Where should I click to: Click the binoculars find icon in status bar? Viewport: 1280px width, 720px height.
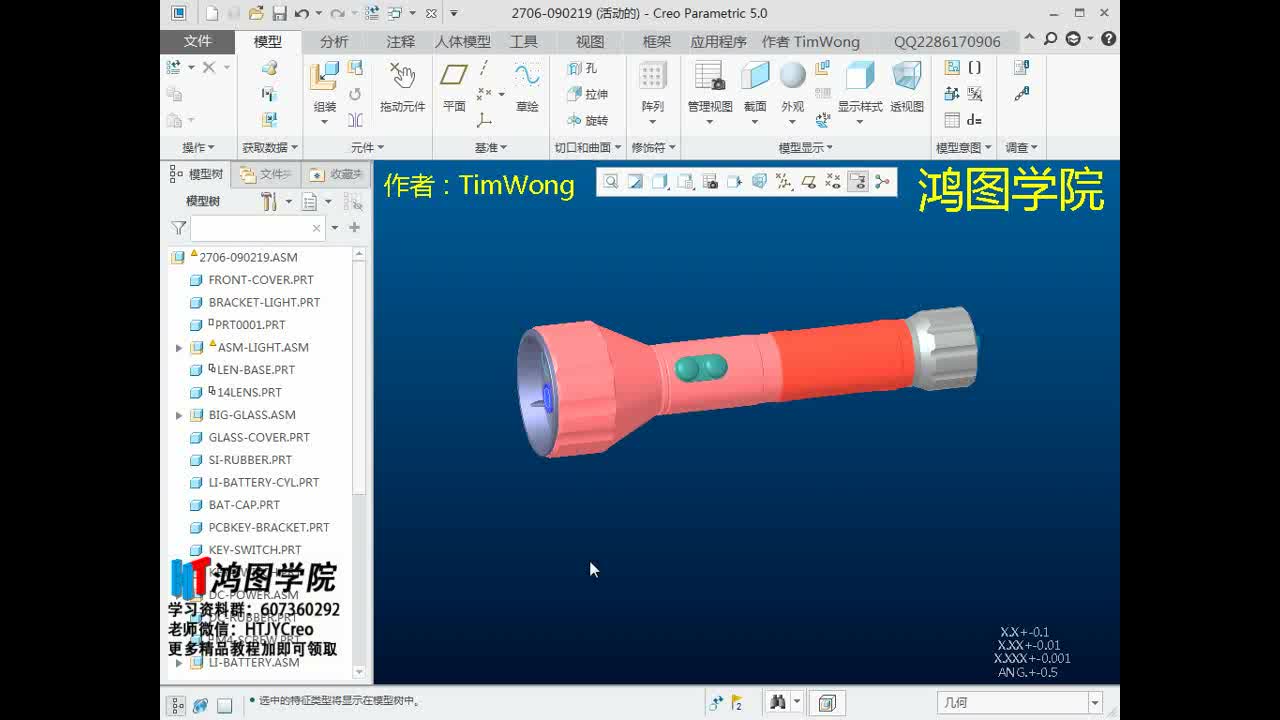click(x=777, y=703)
